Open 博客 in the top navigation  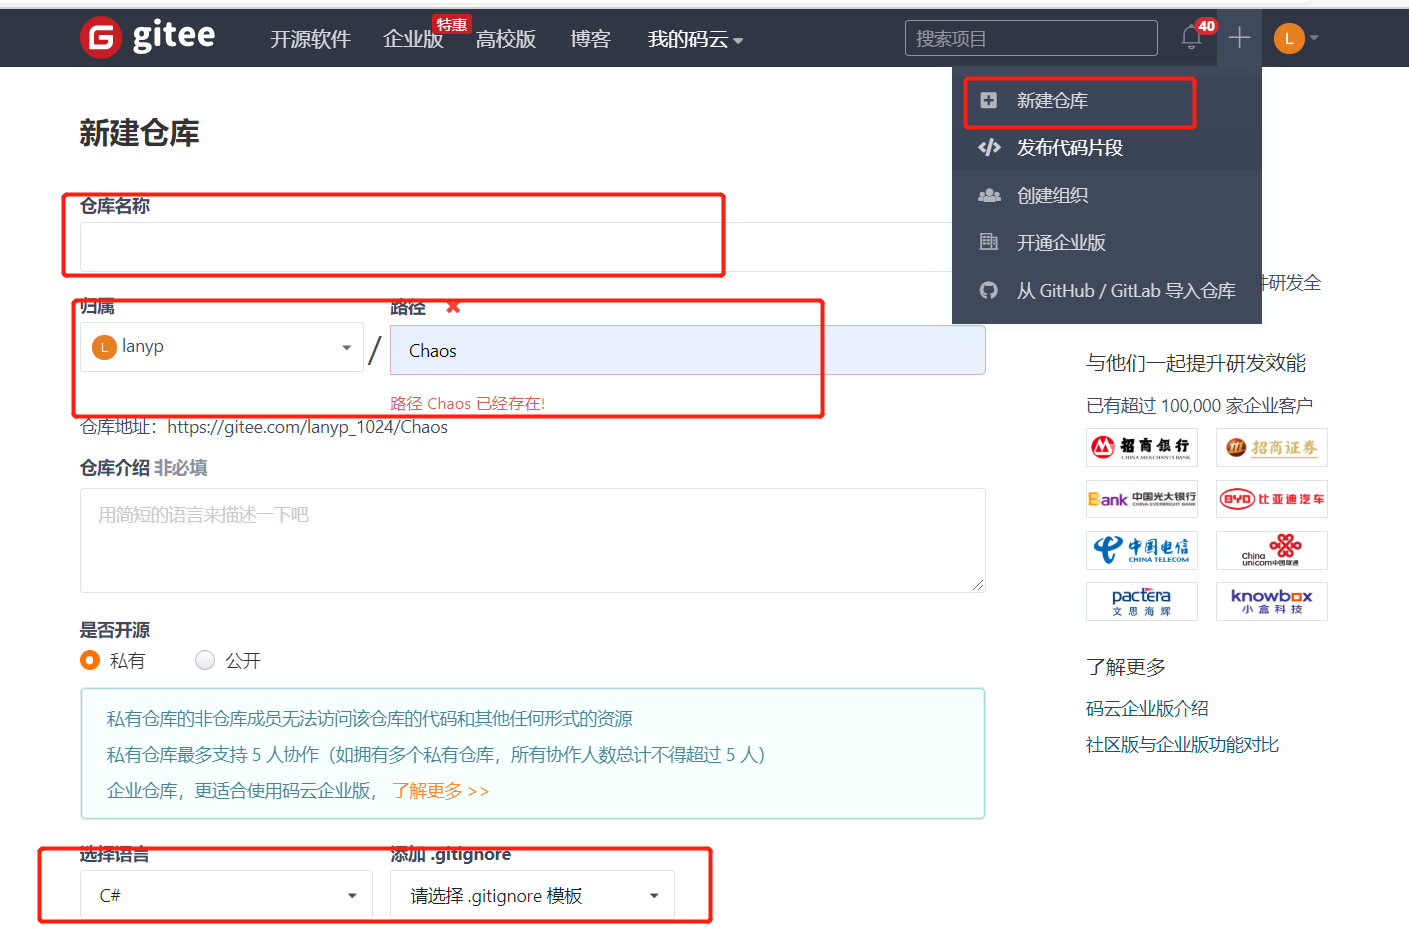tap(590, 39)
